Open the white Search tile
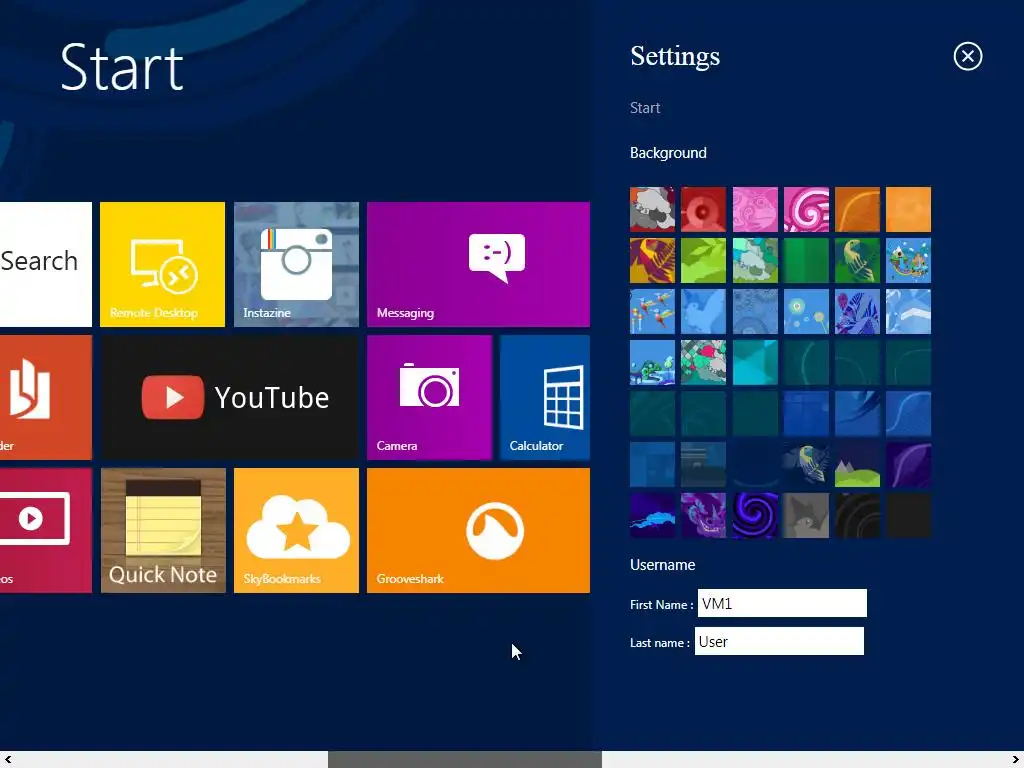This screenshot has height=768, width=1024. pos(46,264)
